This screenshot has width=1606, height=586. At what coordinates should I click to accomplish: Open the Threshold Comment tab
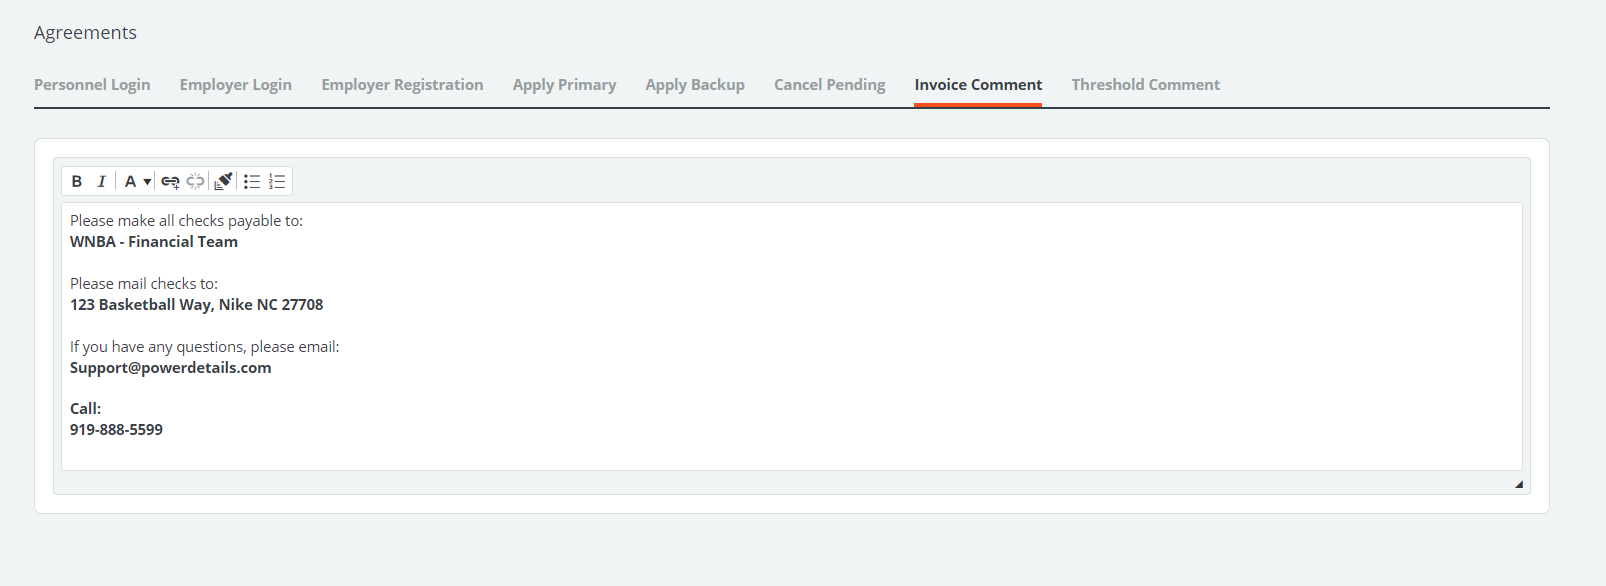[x=1145, y=85]
